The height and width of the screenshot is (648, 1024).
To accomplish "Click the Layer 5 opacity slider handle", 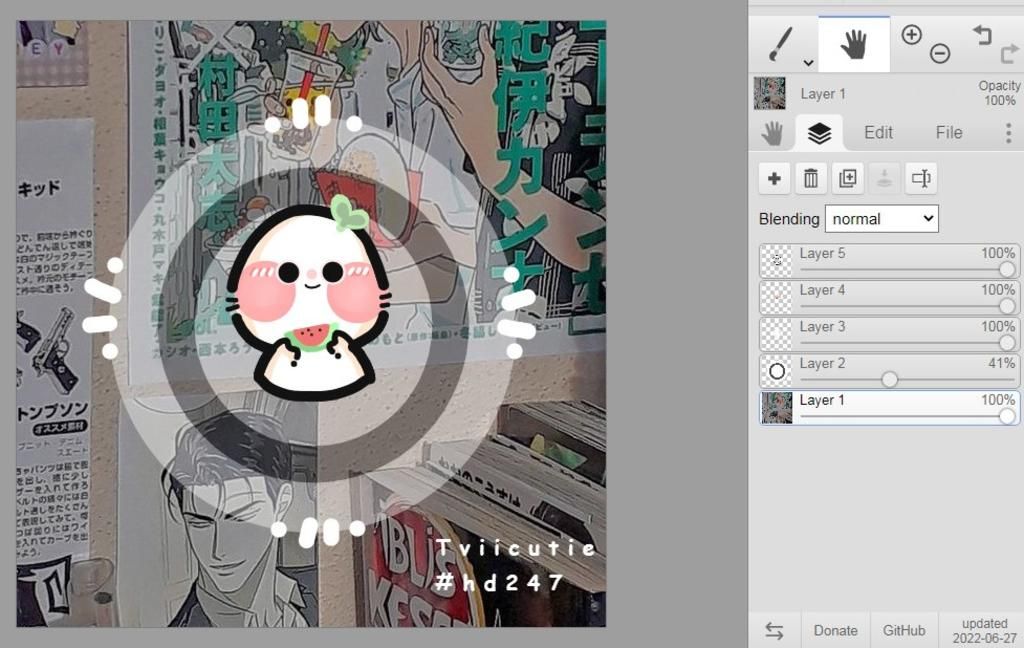I will (1007, 269).
